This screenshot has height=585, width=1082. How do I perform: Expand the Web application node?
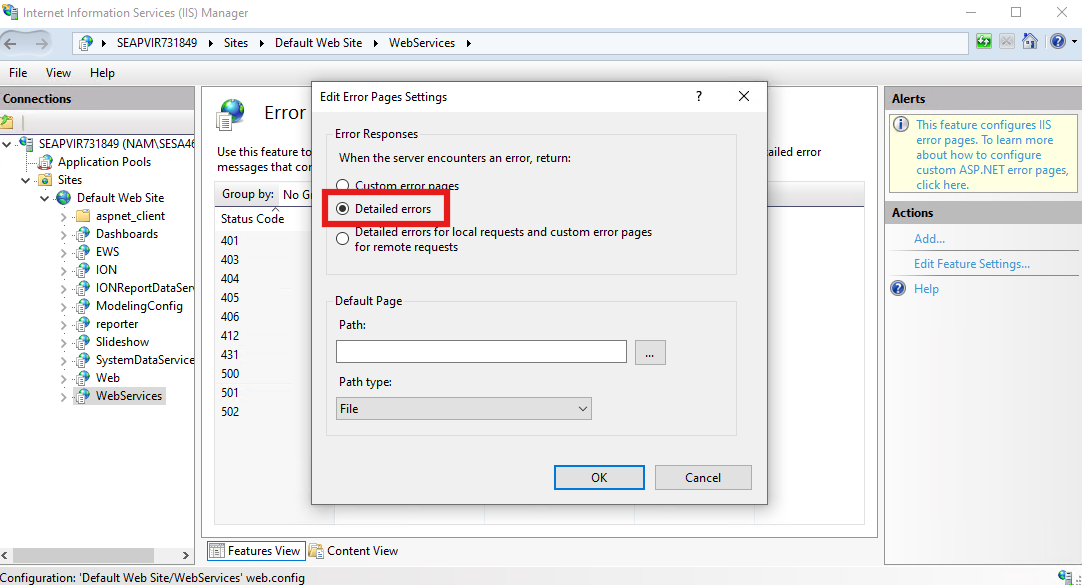click(63, 378)
